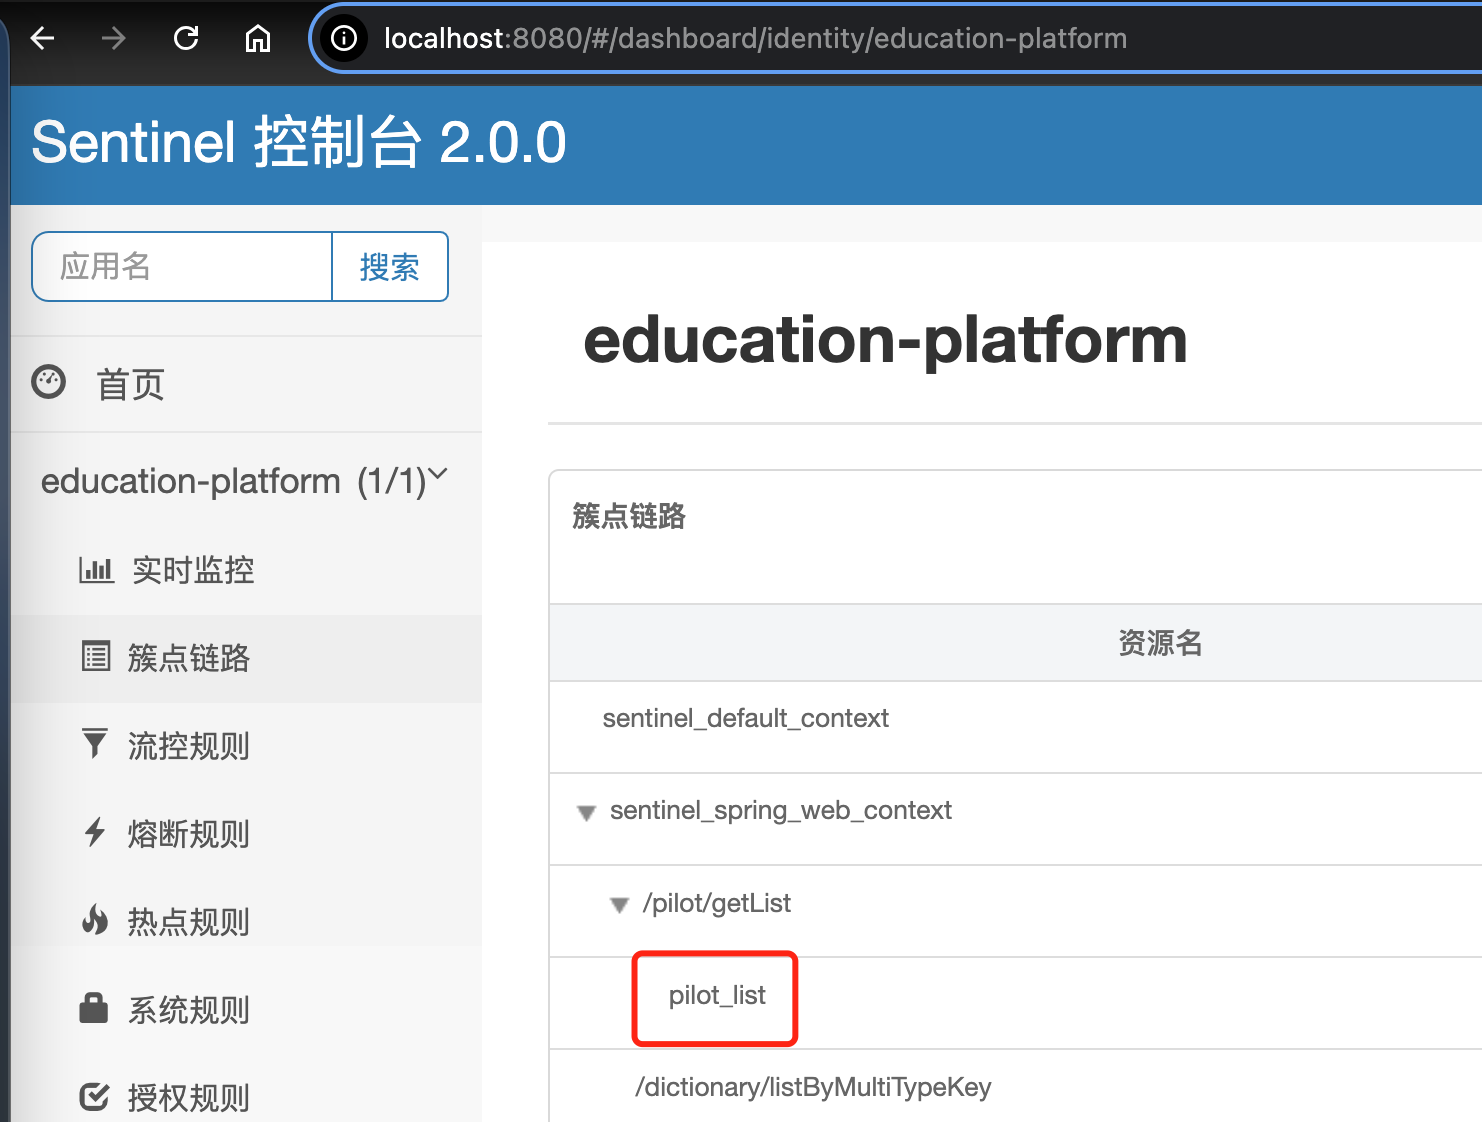
Task: Click the browser back arrow button
Action: click(x=41, y=38)
